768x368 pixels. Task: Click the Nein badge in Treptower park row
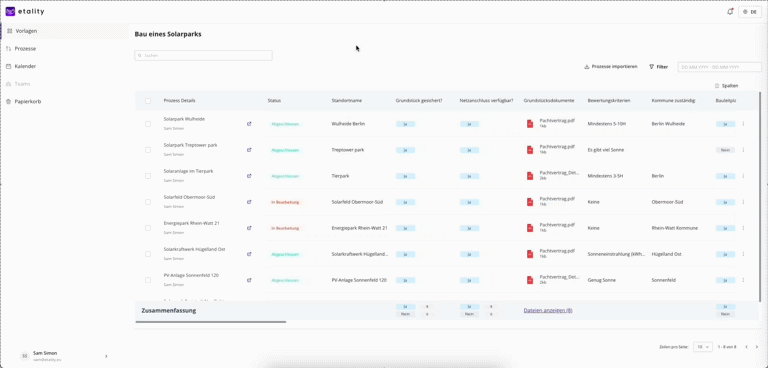(725, 150)
